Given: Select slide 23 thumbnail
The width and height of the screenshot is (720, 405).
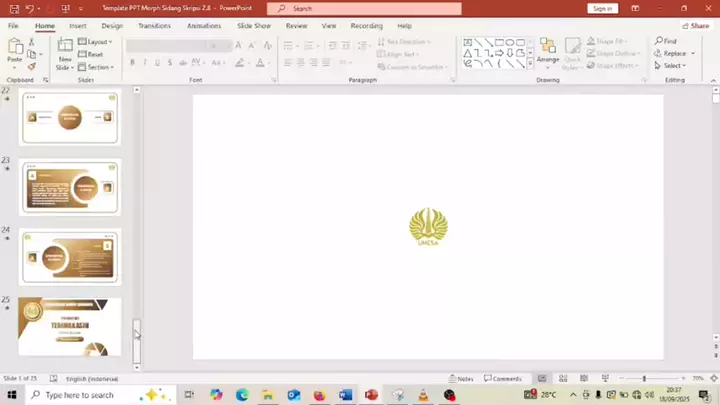Looking at the screenshot, I should click(x=69, y=188).
